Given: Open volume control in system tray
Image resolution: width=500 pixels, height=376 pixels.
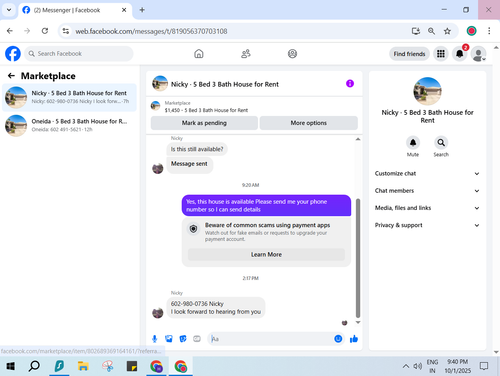Looking at the screenshot, I should coord(418,366).
